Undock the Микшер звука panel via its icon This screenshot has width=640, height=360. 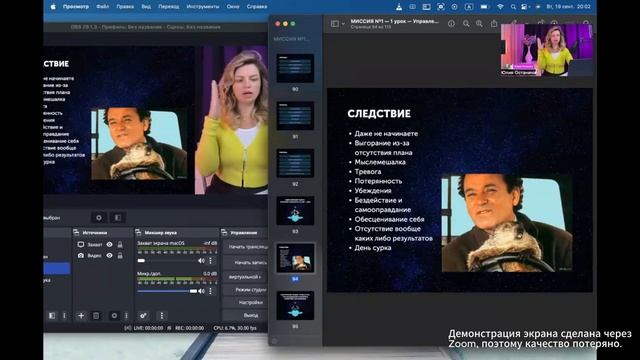pos(138,232)
